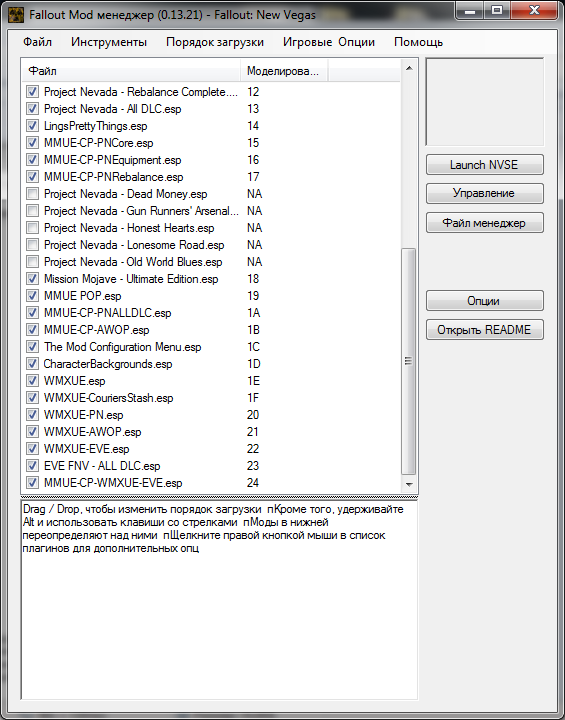Uncheck MMUE-CP-PNCore.esp checkbox

tap(32, 143)
